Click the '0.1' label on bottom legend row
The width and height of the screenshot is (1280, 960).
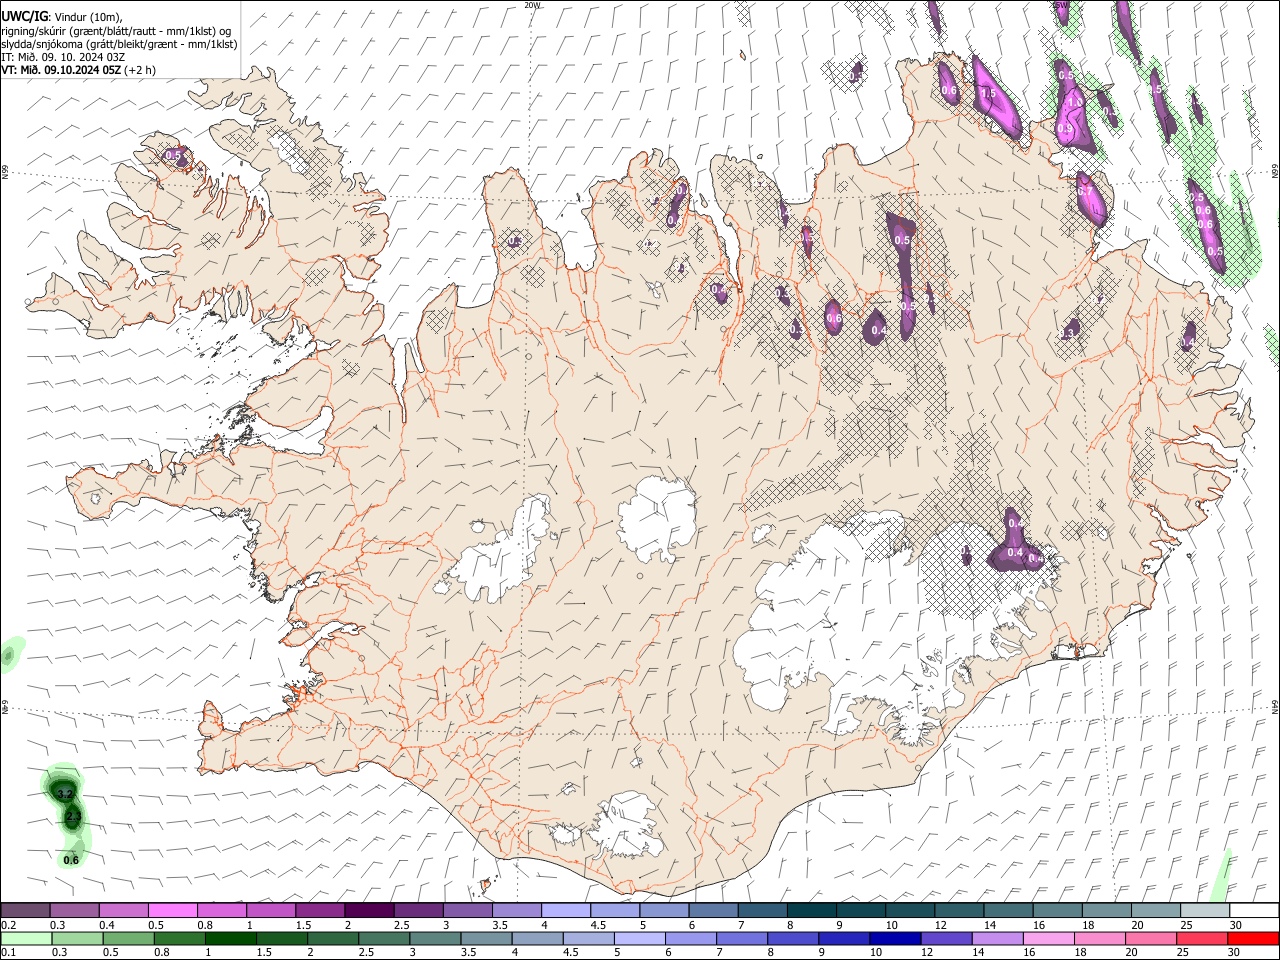pyautogui.click(x=8, y=952)
